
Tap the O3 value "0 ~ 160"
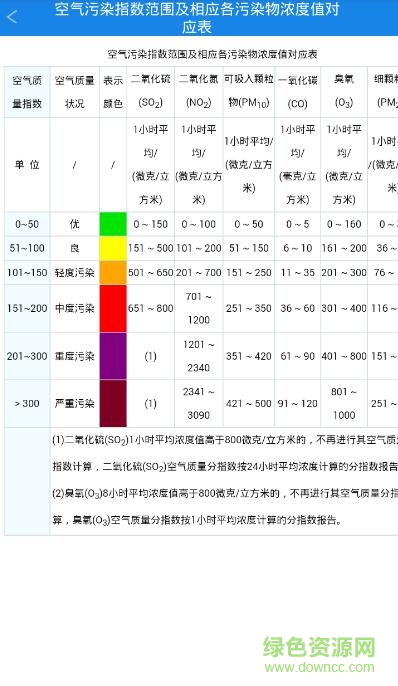(x=344, y=224)
